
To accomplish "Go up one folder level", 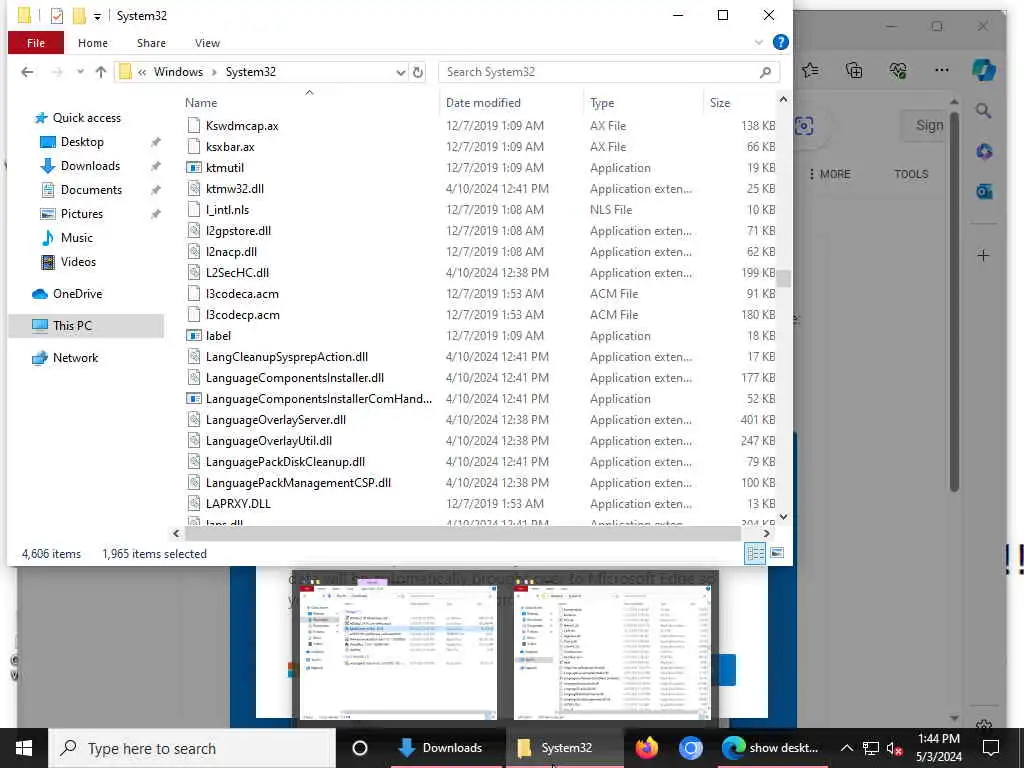I will [x=101, y=72].
